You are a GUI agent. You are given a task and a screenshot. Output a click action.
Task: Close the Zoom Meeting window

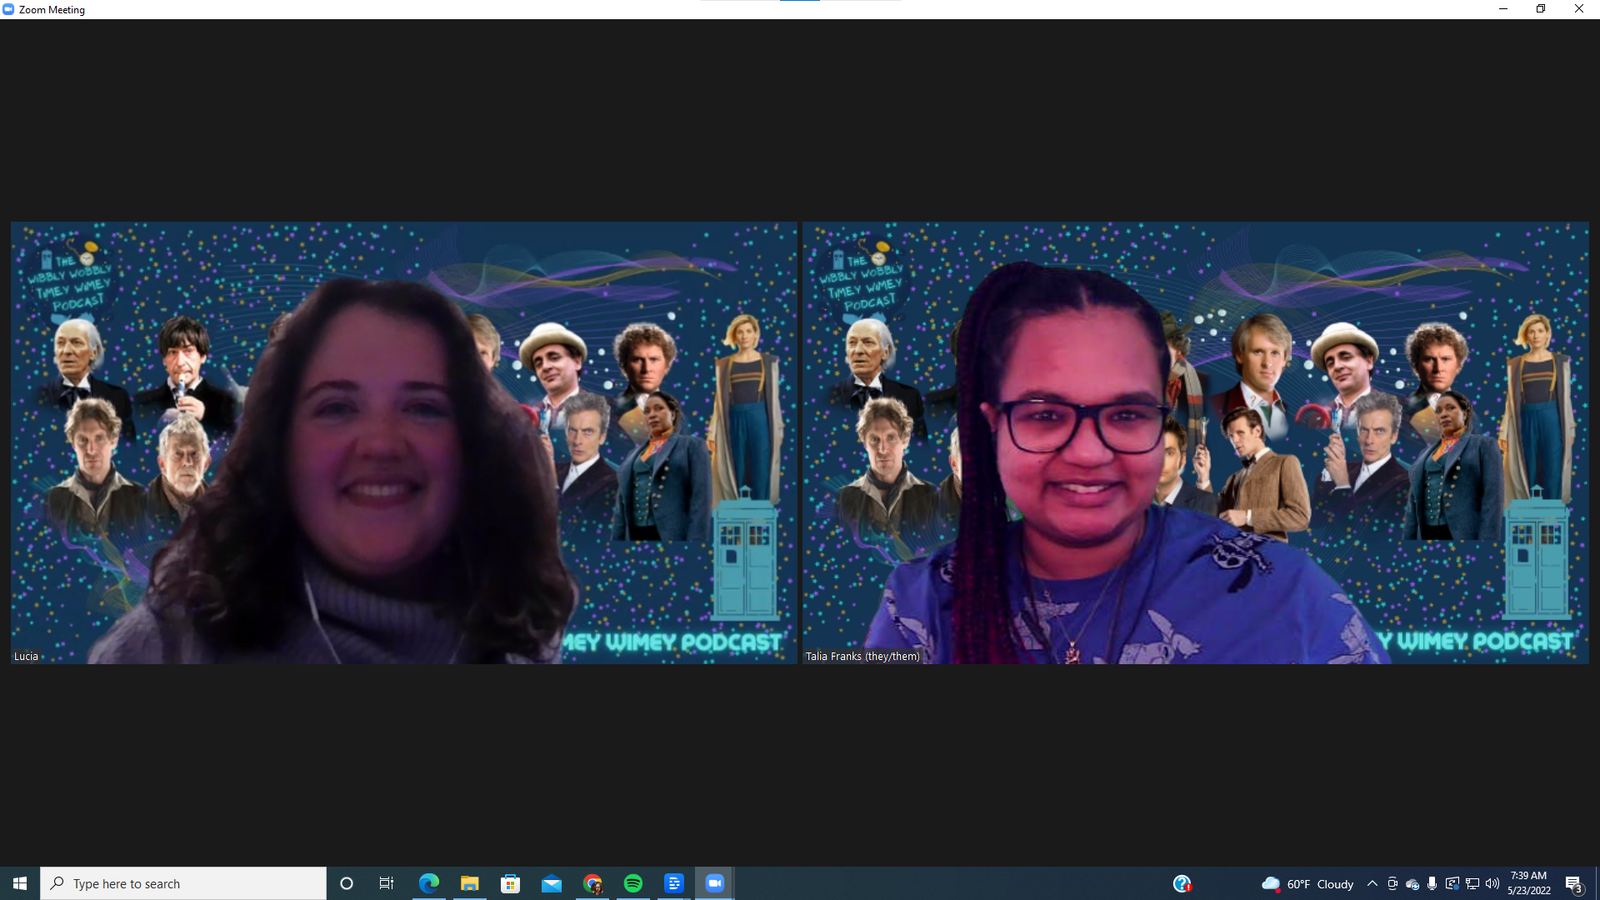(1579, 9)
